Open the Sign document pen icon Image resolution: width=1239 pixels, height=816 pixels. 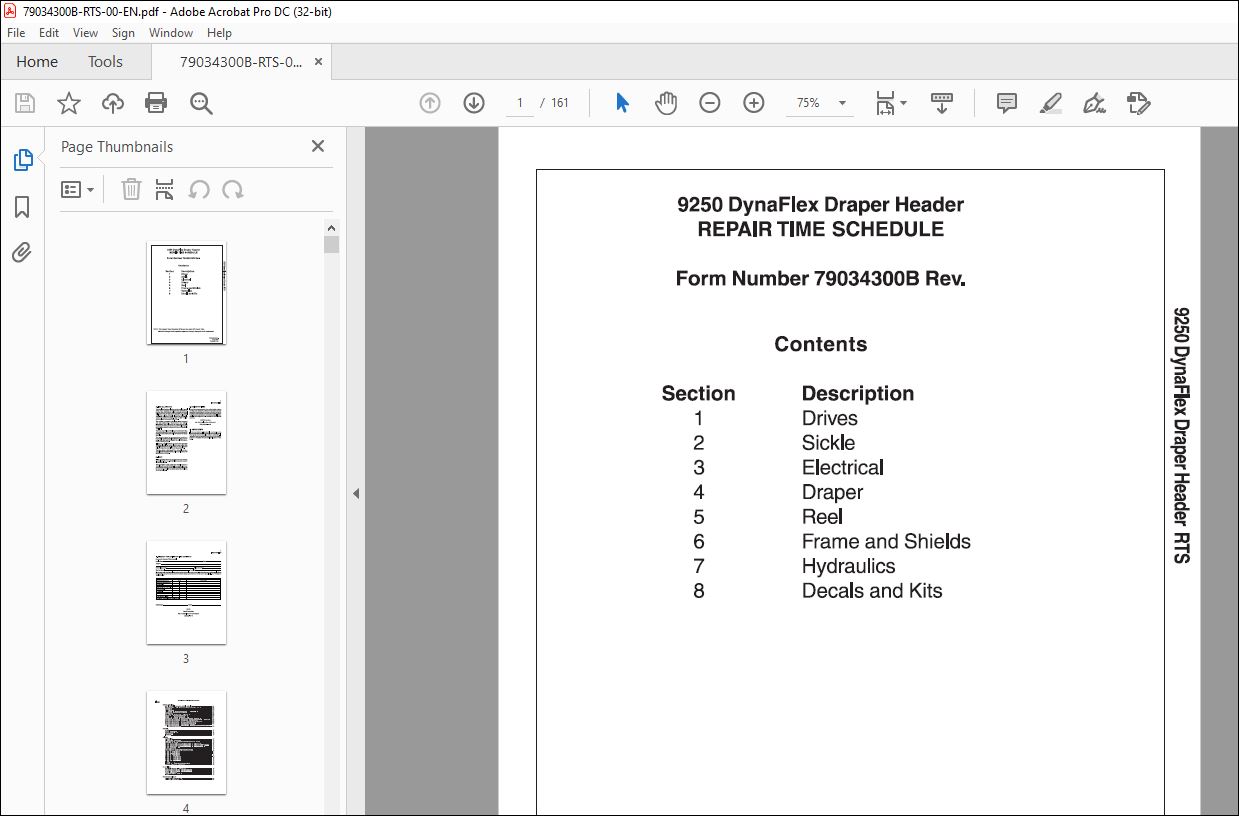tap(1095, 103)
